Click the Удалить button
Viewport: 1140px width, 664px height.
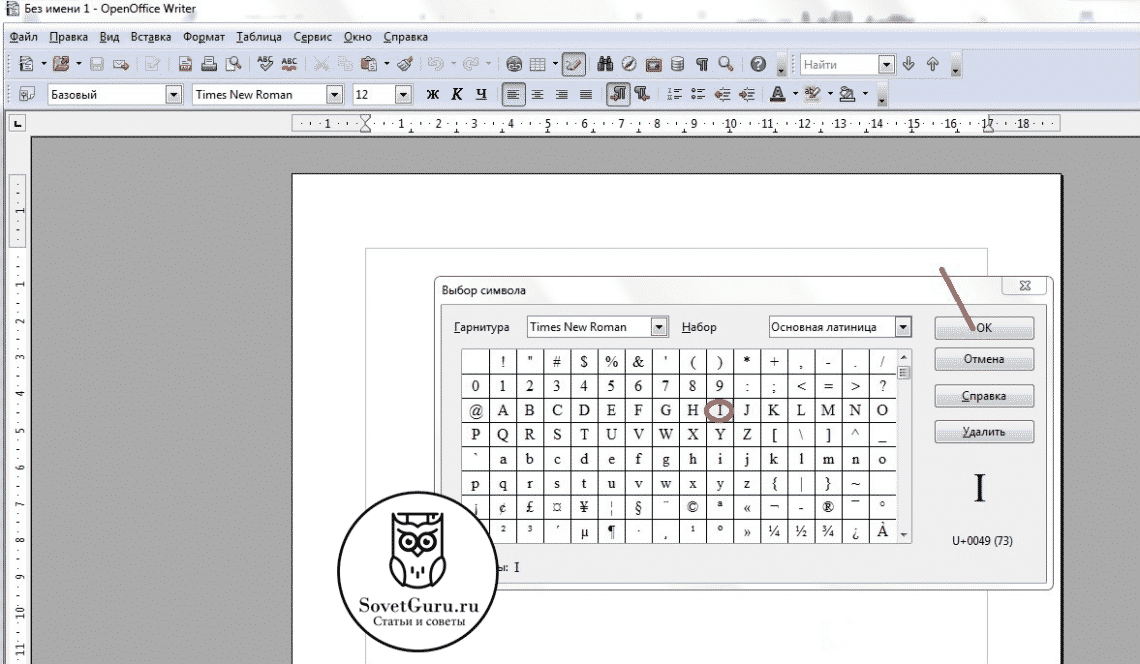pyautogui.click(x=984, y=432)
